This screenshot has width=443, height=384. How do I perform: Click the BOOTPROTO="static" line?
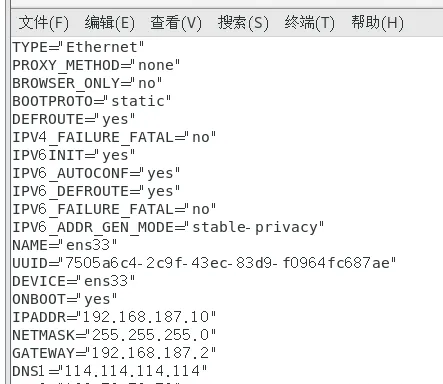pos(91,101)
